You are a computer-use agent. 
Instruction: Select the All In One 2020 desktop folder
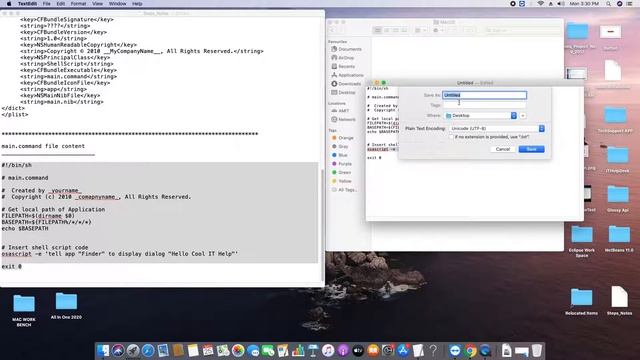(66, 306)
